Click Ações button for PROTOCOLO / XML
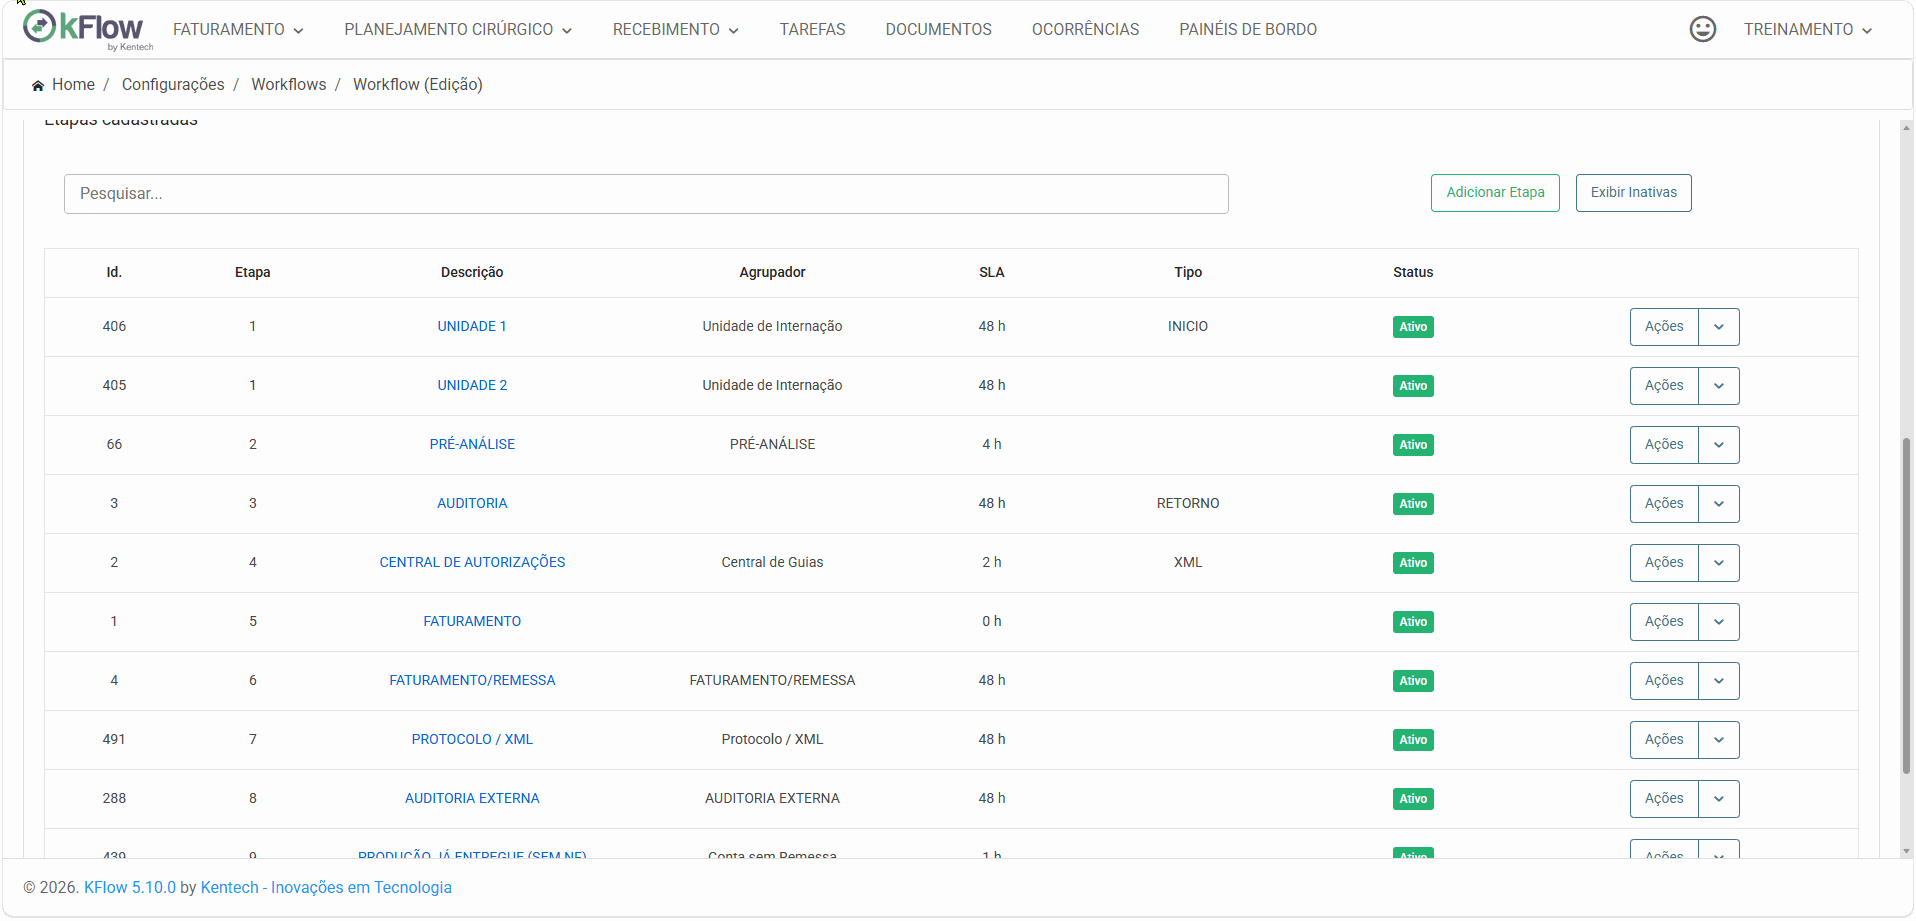Image resolution: width=1916 pixels, height=921 pixels. pyautogui.click(x=1664, y=740)
